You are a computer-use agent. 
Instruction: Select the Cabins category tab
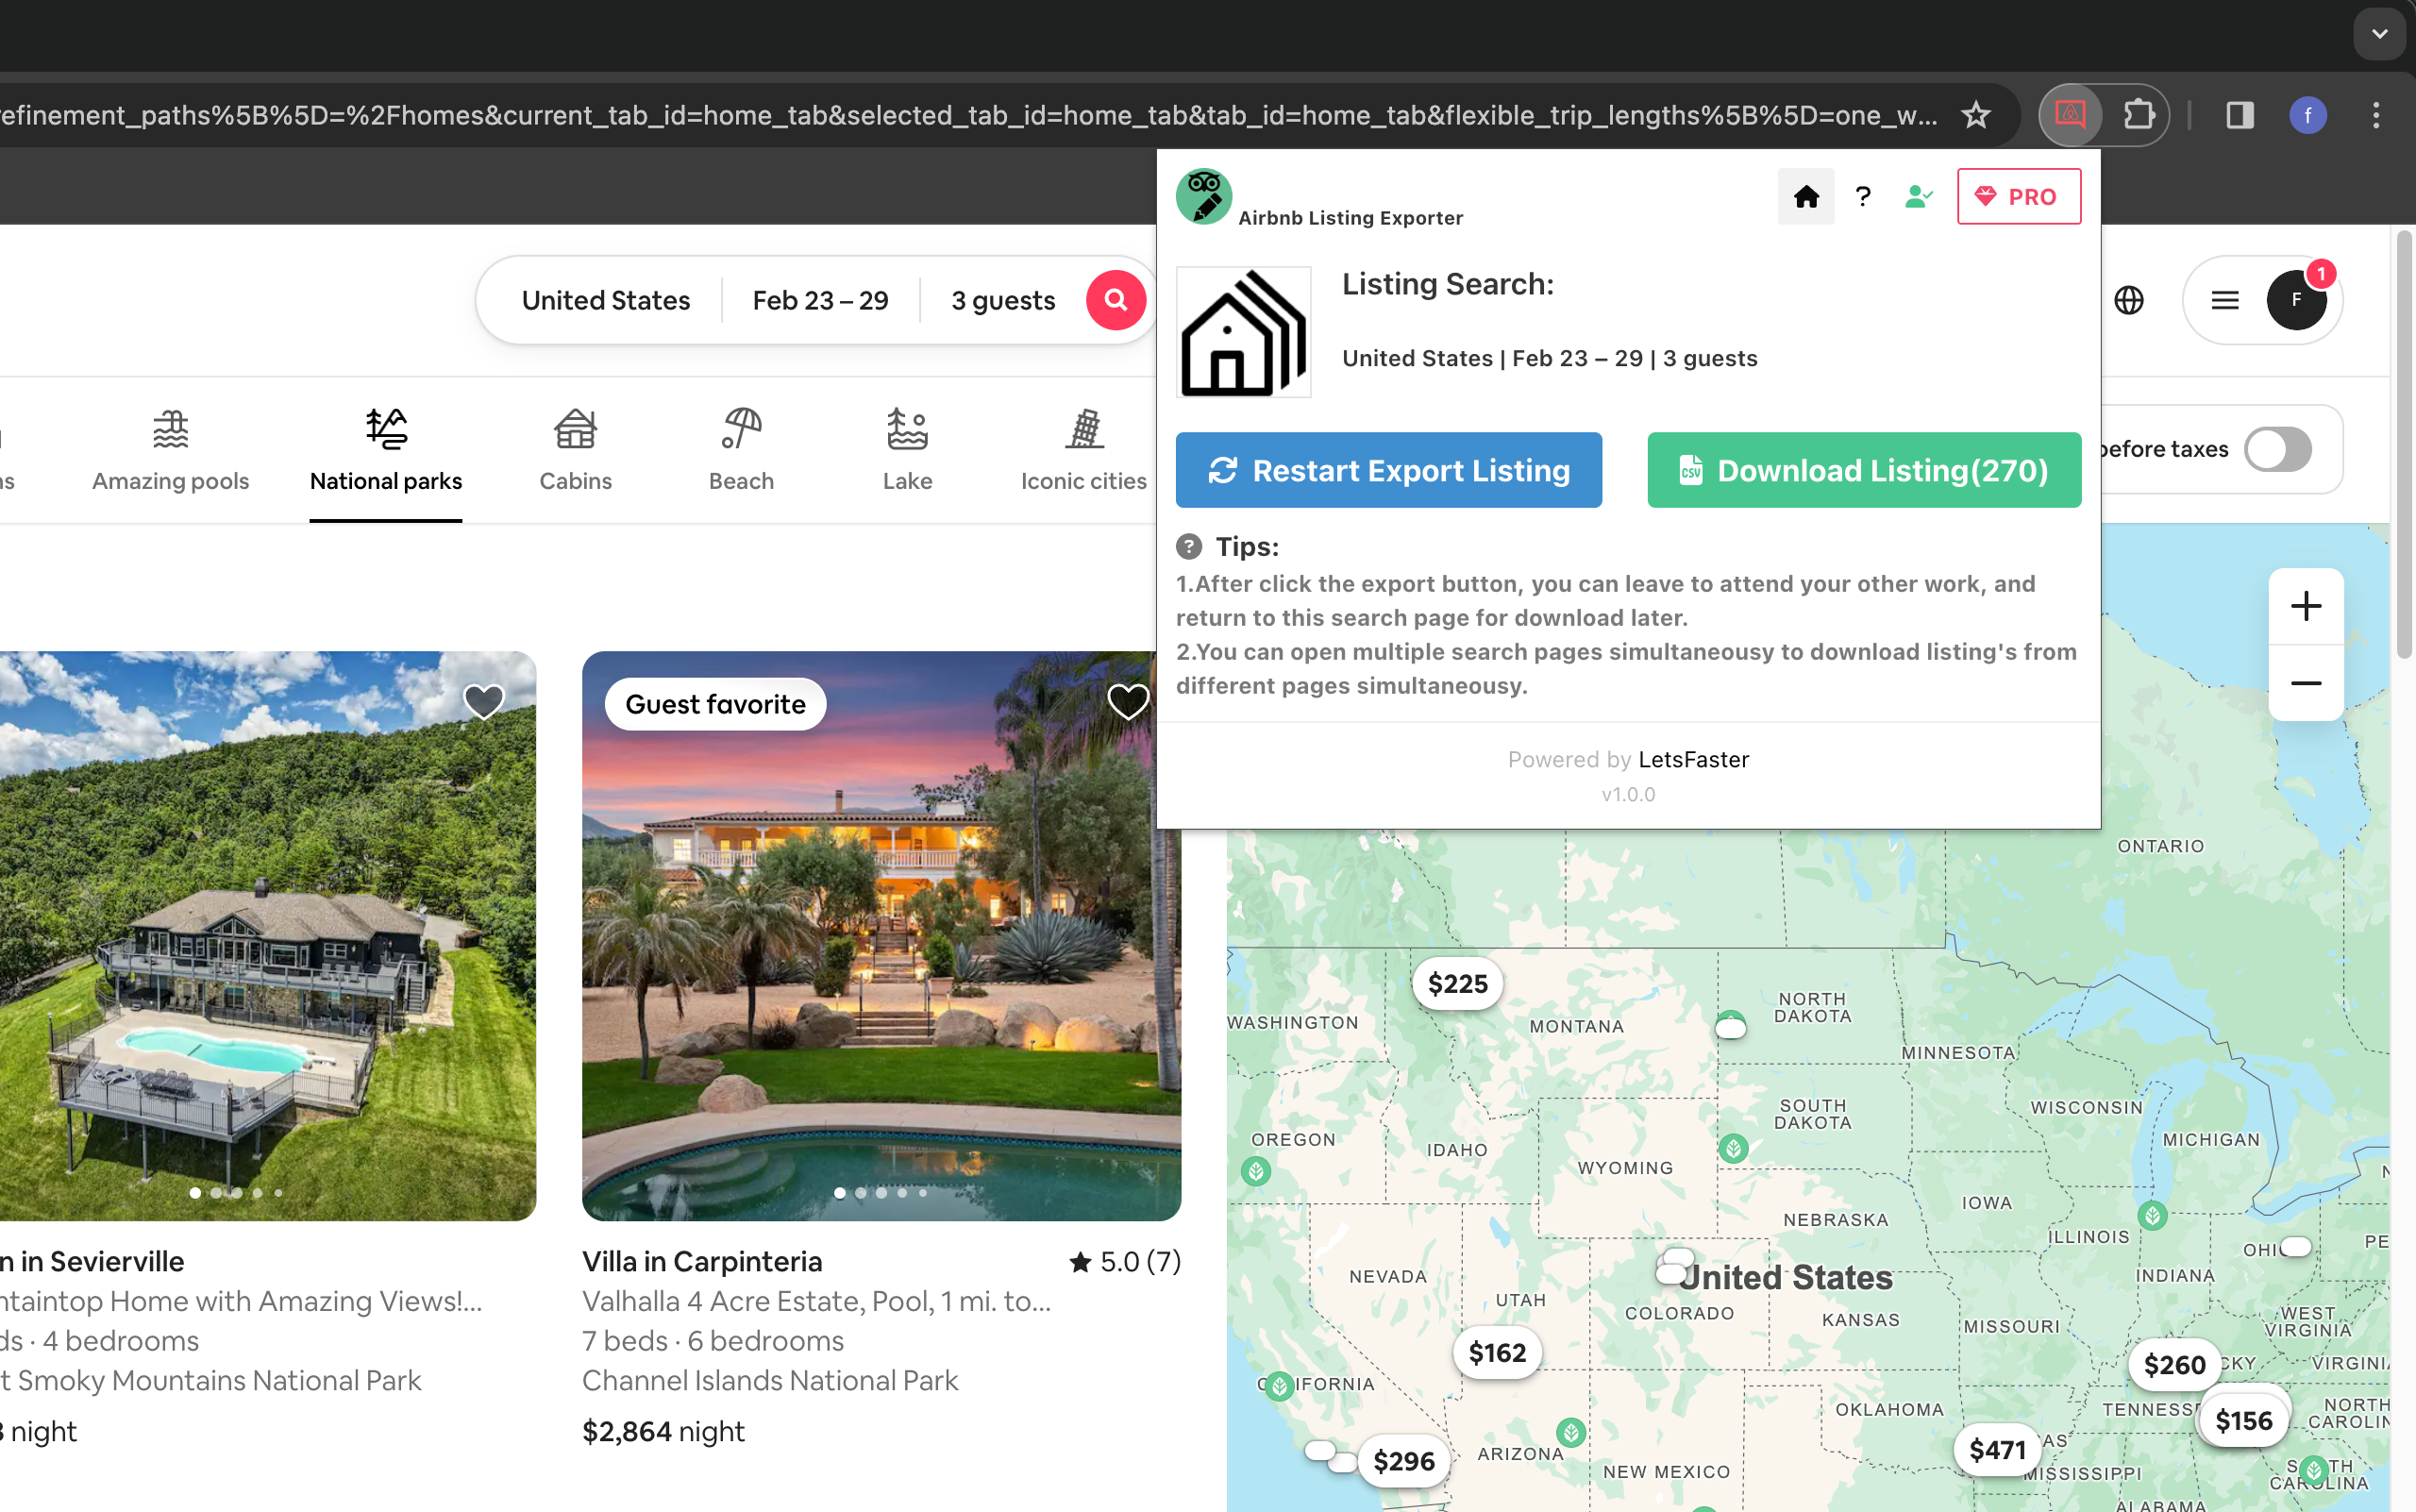(575, 450)
